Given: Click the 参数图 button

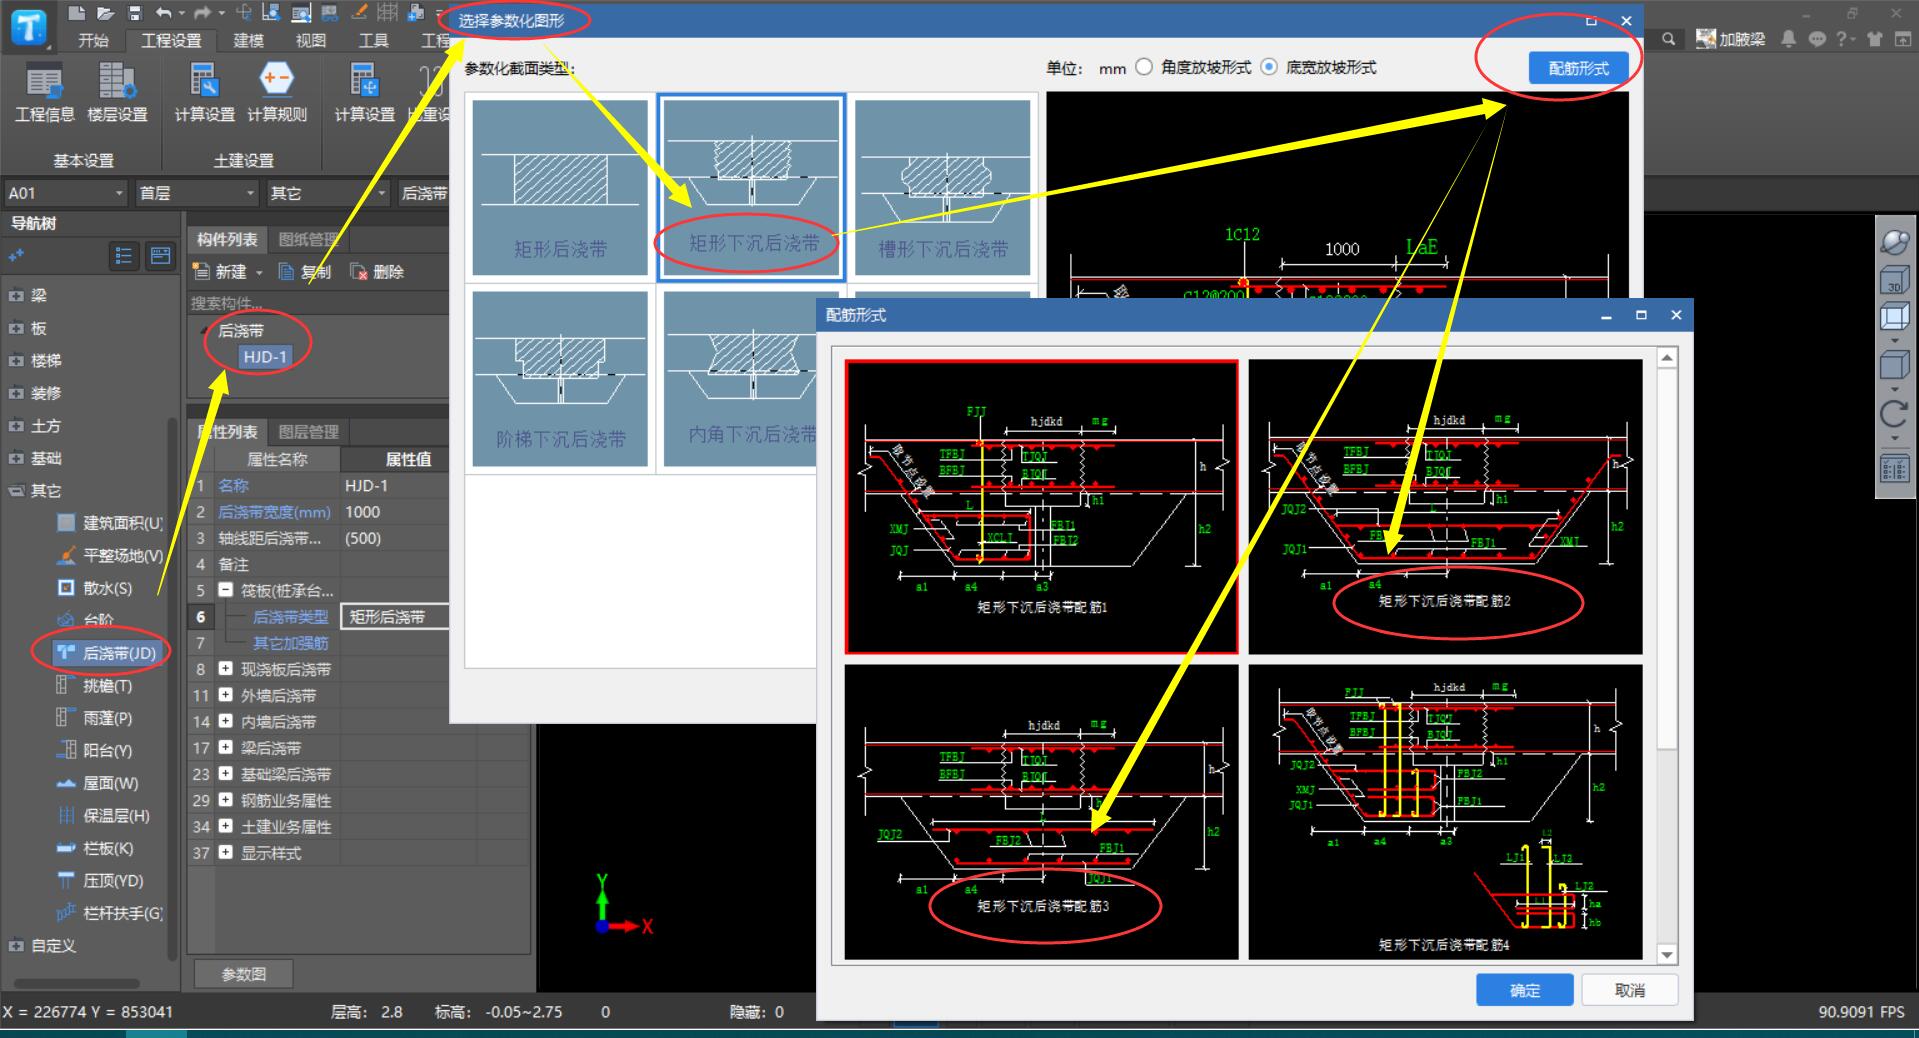Looking at the screenshot, I should (244, 974).
